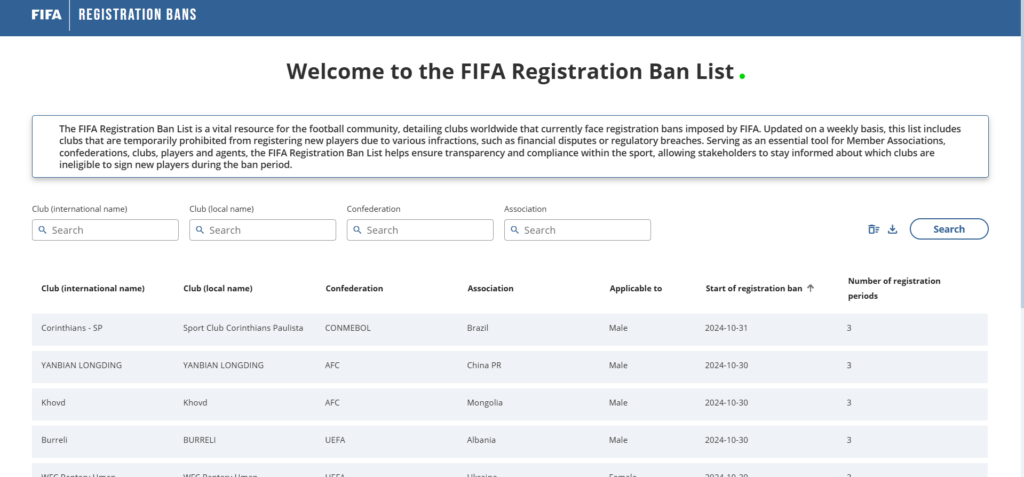Sort by Number of registration periods header

pos(894,288)
